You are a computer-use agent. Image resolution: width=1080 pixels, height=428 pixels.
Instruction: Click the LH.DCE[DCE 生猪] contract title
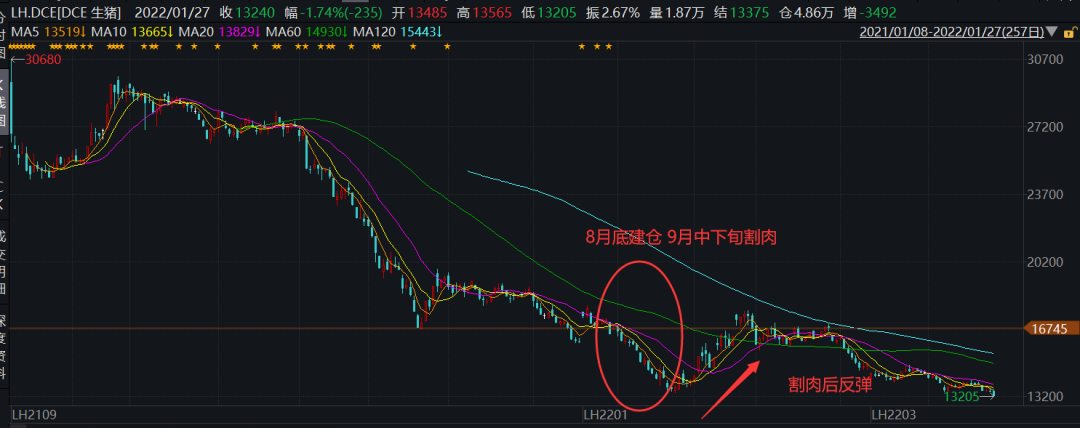[x=65, y=12]
